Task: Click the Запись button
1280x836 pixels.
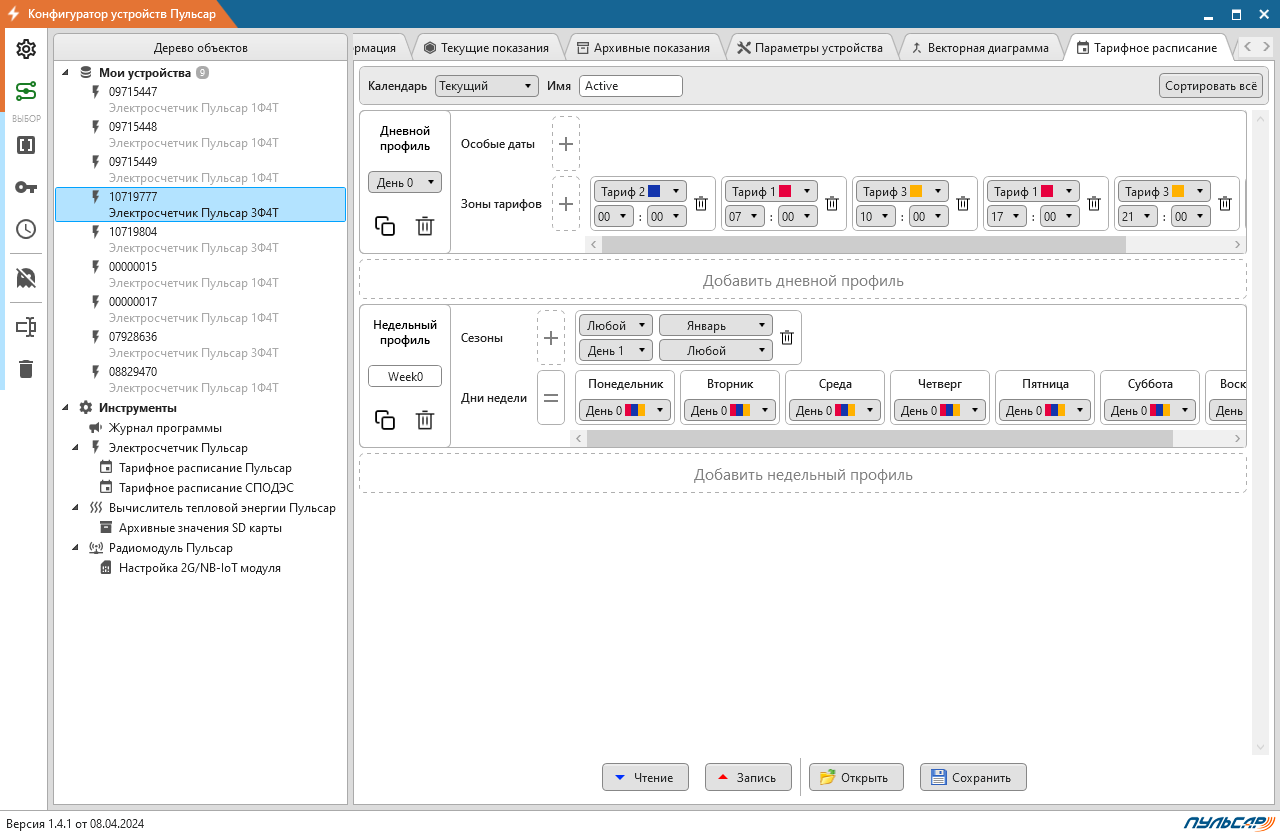Action: 748,777
